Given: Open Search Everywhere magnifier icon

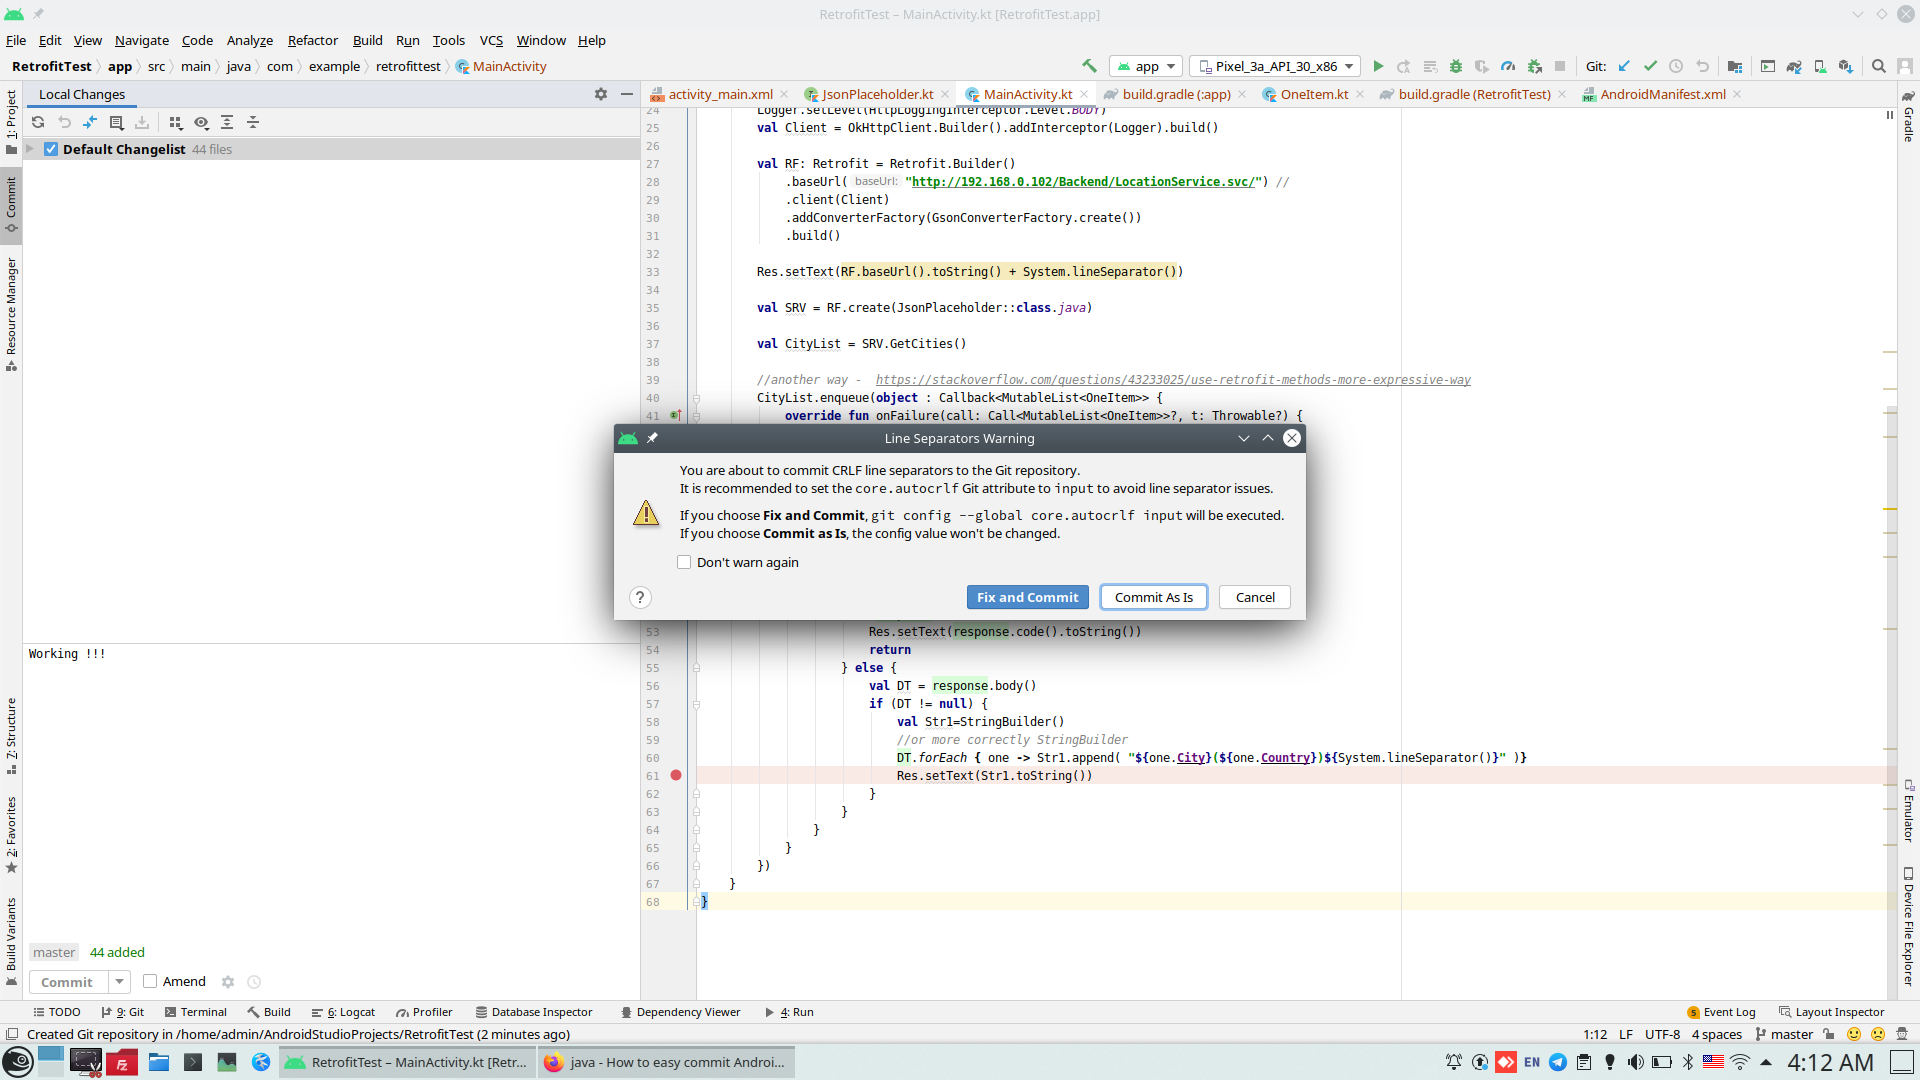Looking at the screenshot, I should [1879, 67].
